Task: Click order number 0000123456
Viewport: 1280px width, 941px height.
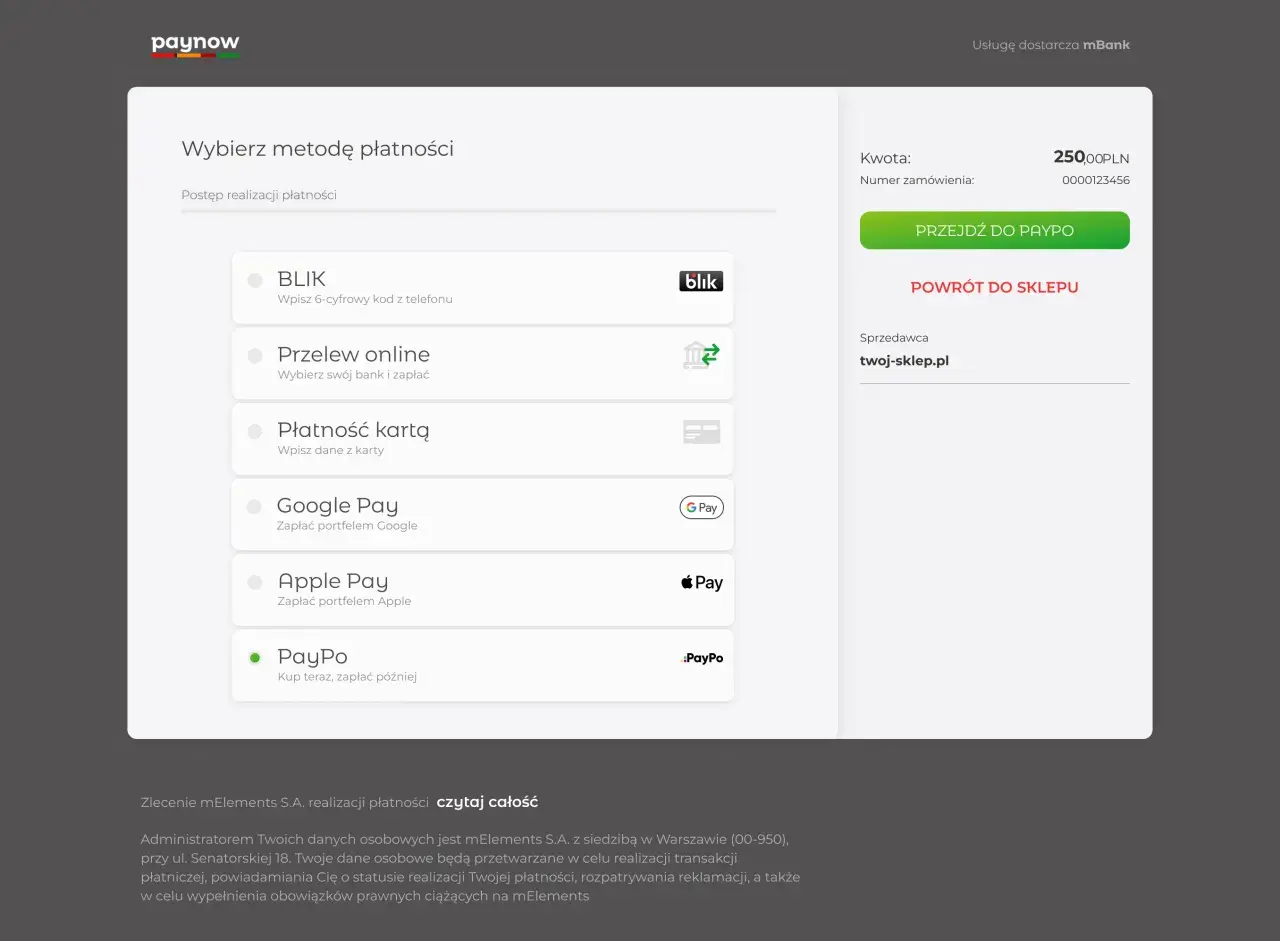Action: pyautogui.click(x=1096, y=180)
